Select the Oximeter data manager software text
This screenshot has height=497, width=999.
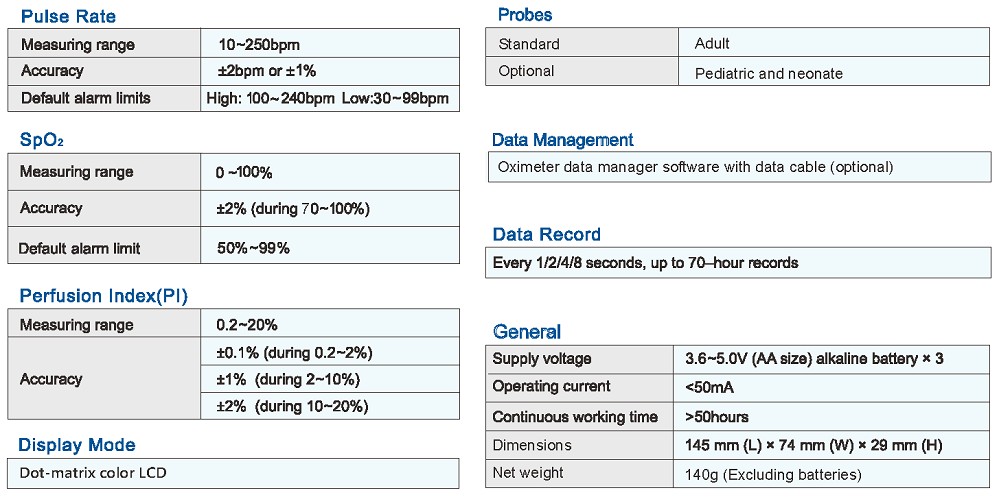[x=695, y=167]
